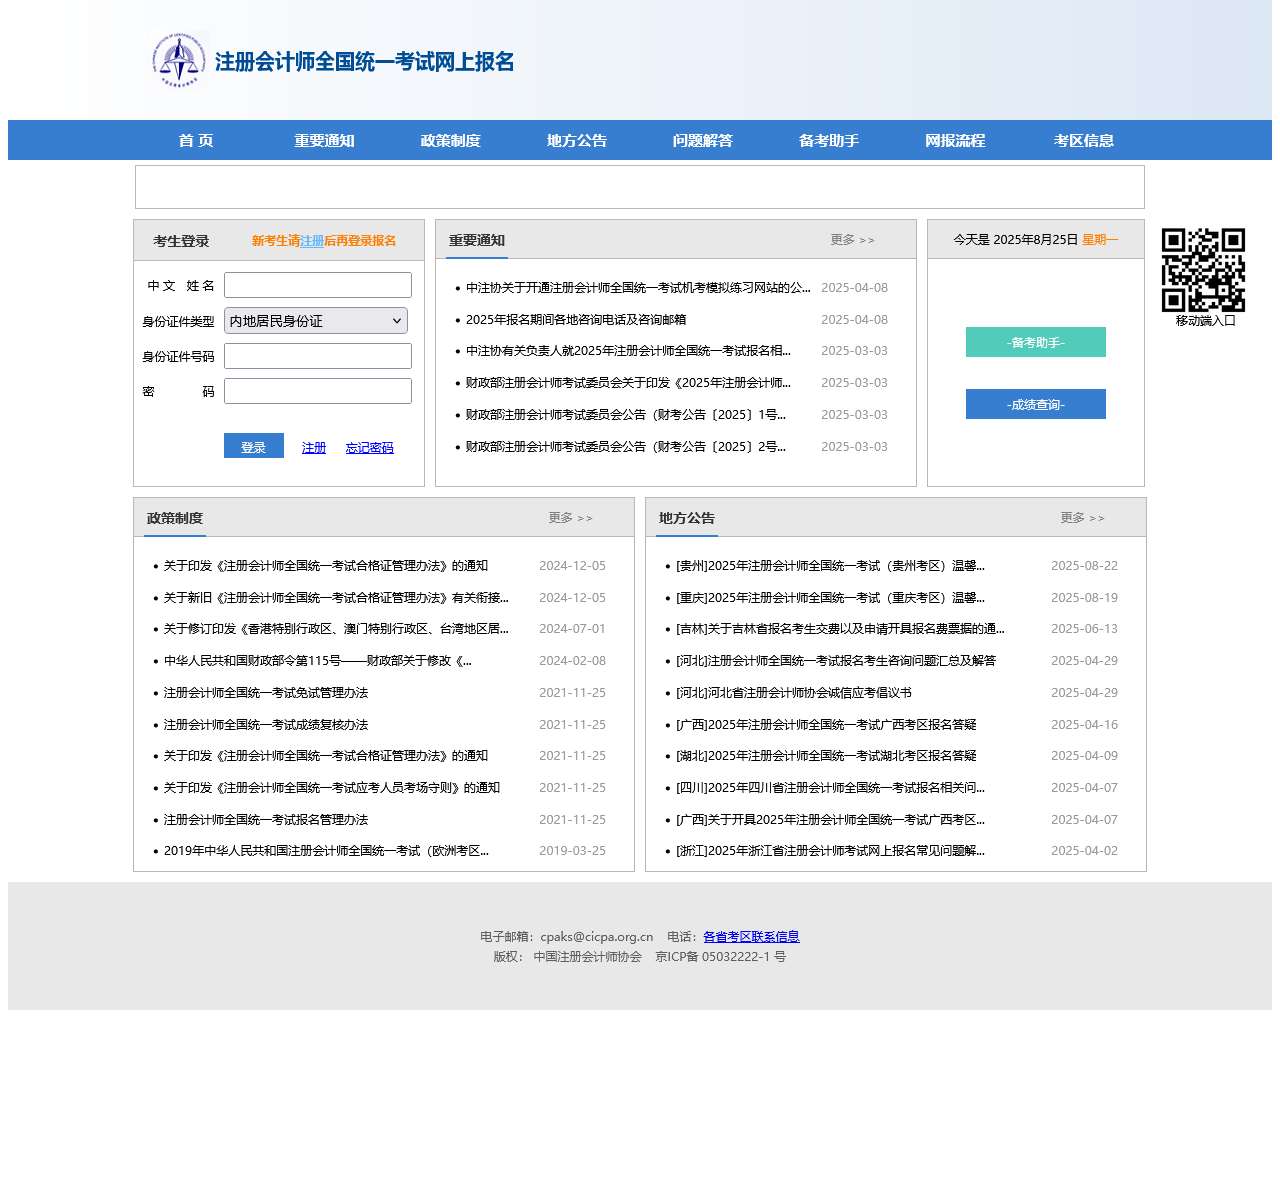
Task: Open the -备考助手- button
Action: click(1035, 342)
